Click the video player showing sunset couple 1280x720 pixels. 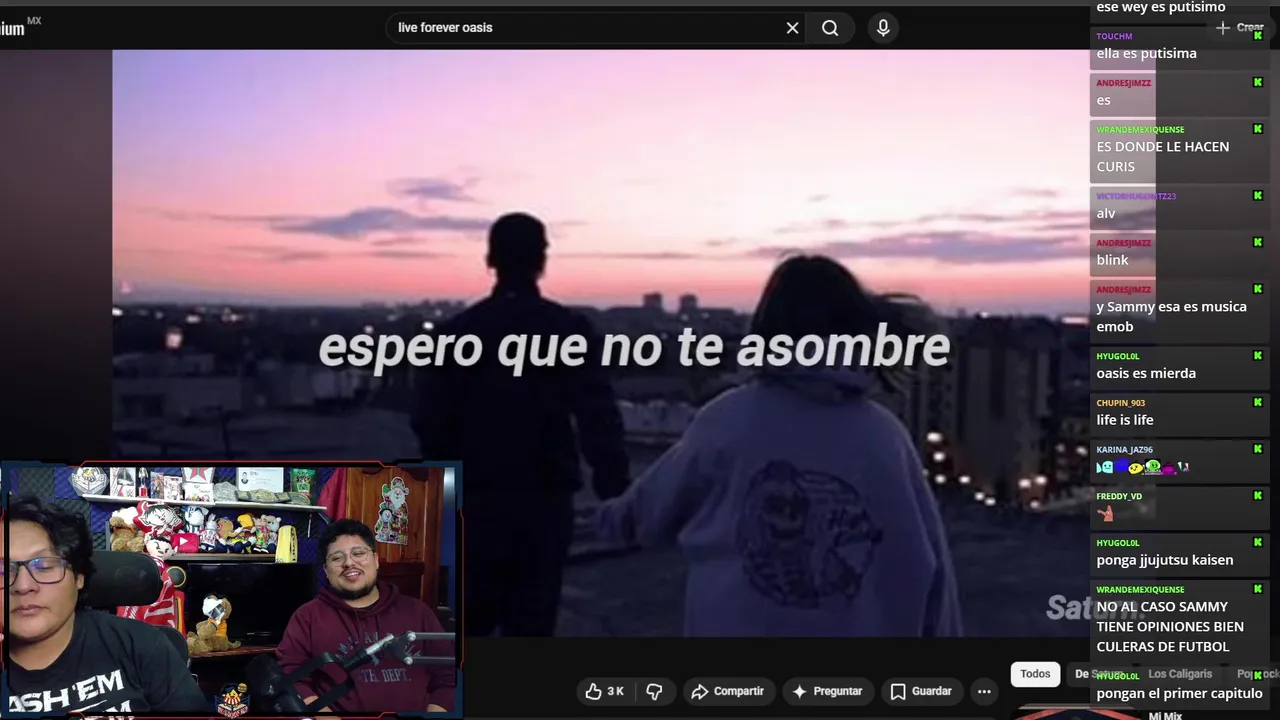(x=600, y=343)
